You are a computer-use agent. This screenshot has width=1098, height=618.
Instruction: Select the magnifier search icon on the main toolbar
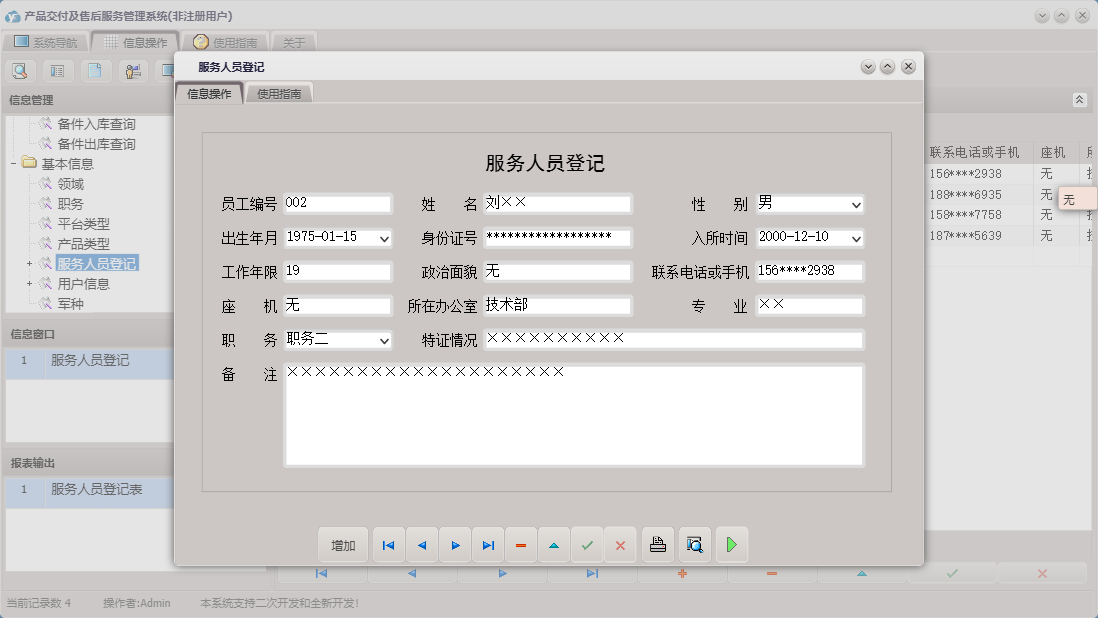[x=20, y=71]
